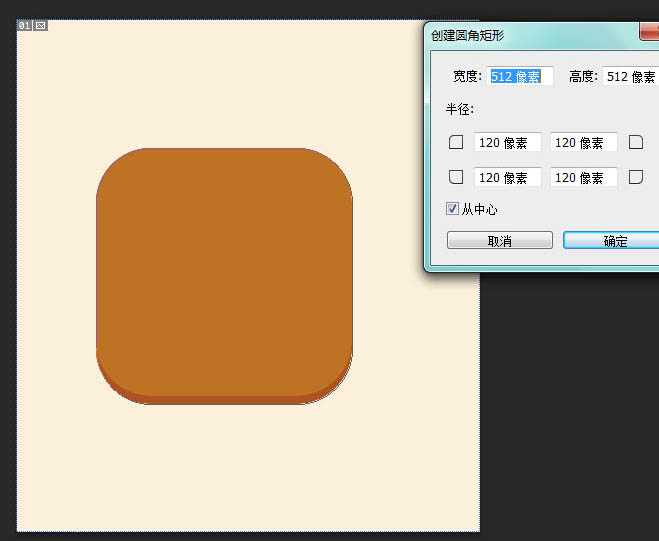Click the top-left corner radius icon
The image size is (659, 541).
point(456,143)
